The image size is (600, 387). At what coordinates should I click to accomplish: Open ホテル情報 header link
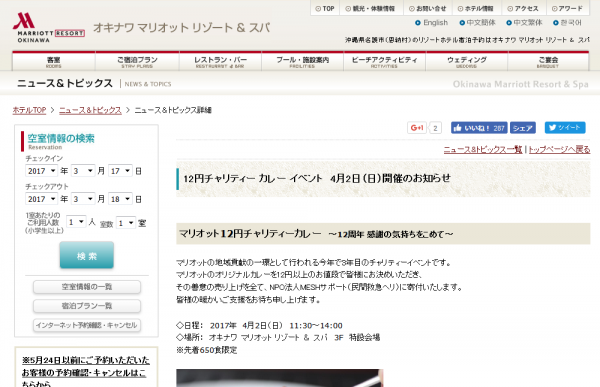point(476,8)
